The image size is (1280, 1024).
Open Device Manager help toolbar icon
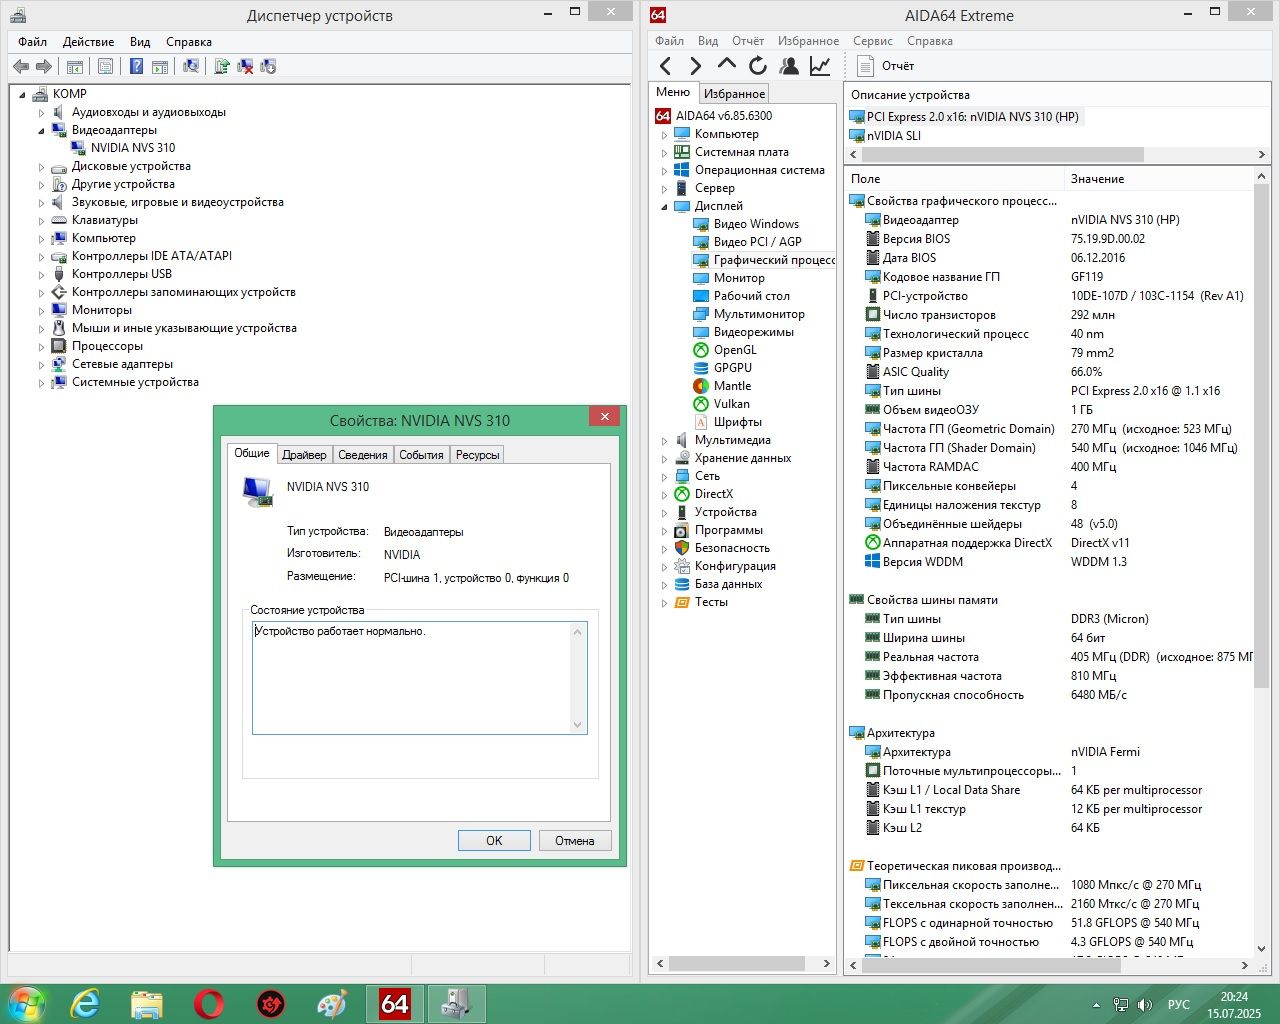136,66
